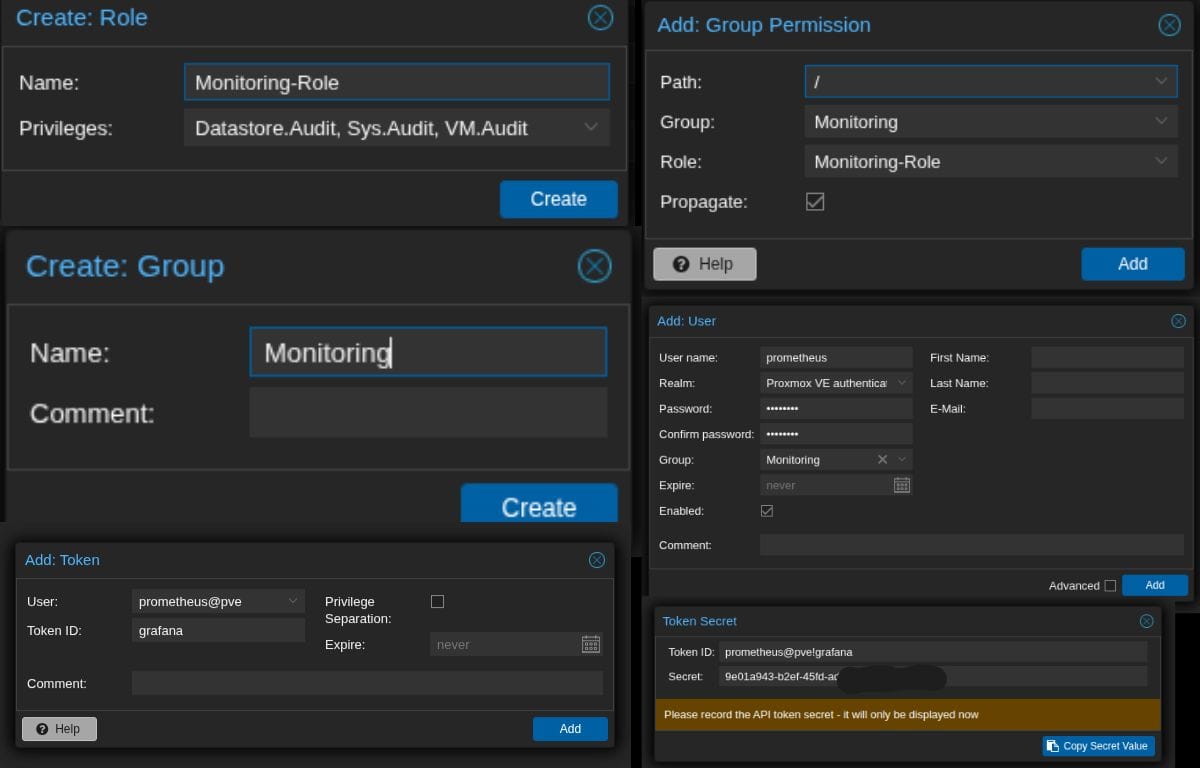Toggle the Enabled checkbox in Add: User
This screenshot has width=1200, height=768.
point(767,510)
